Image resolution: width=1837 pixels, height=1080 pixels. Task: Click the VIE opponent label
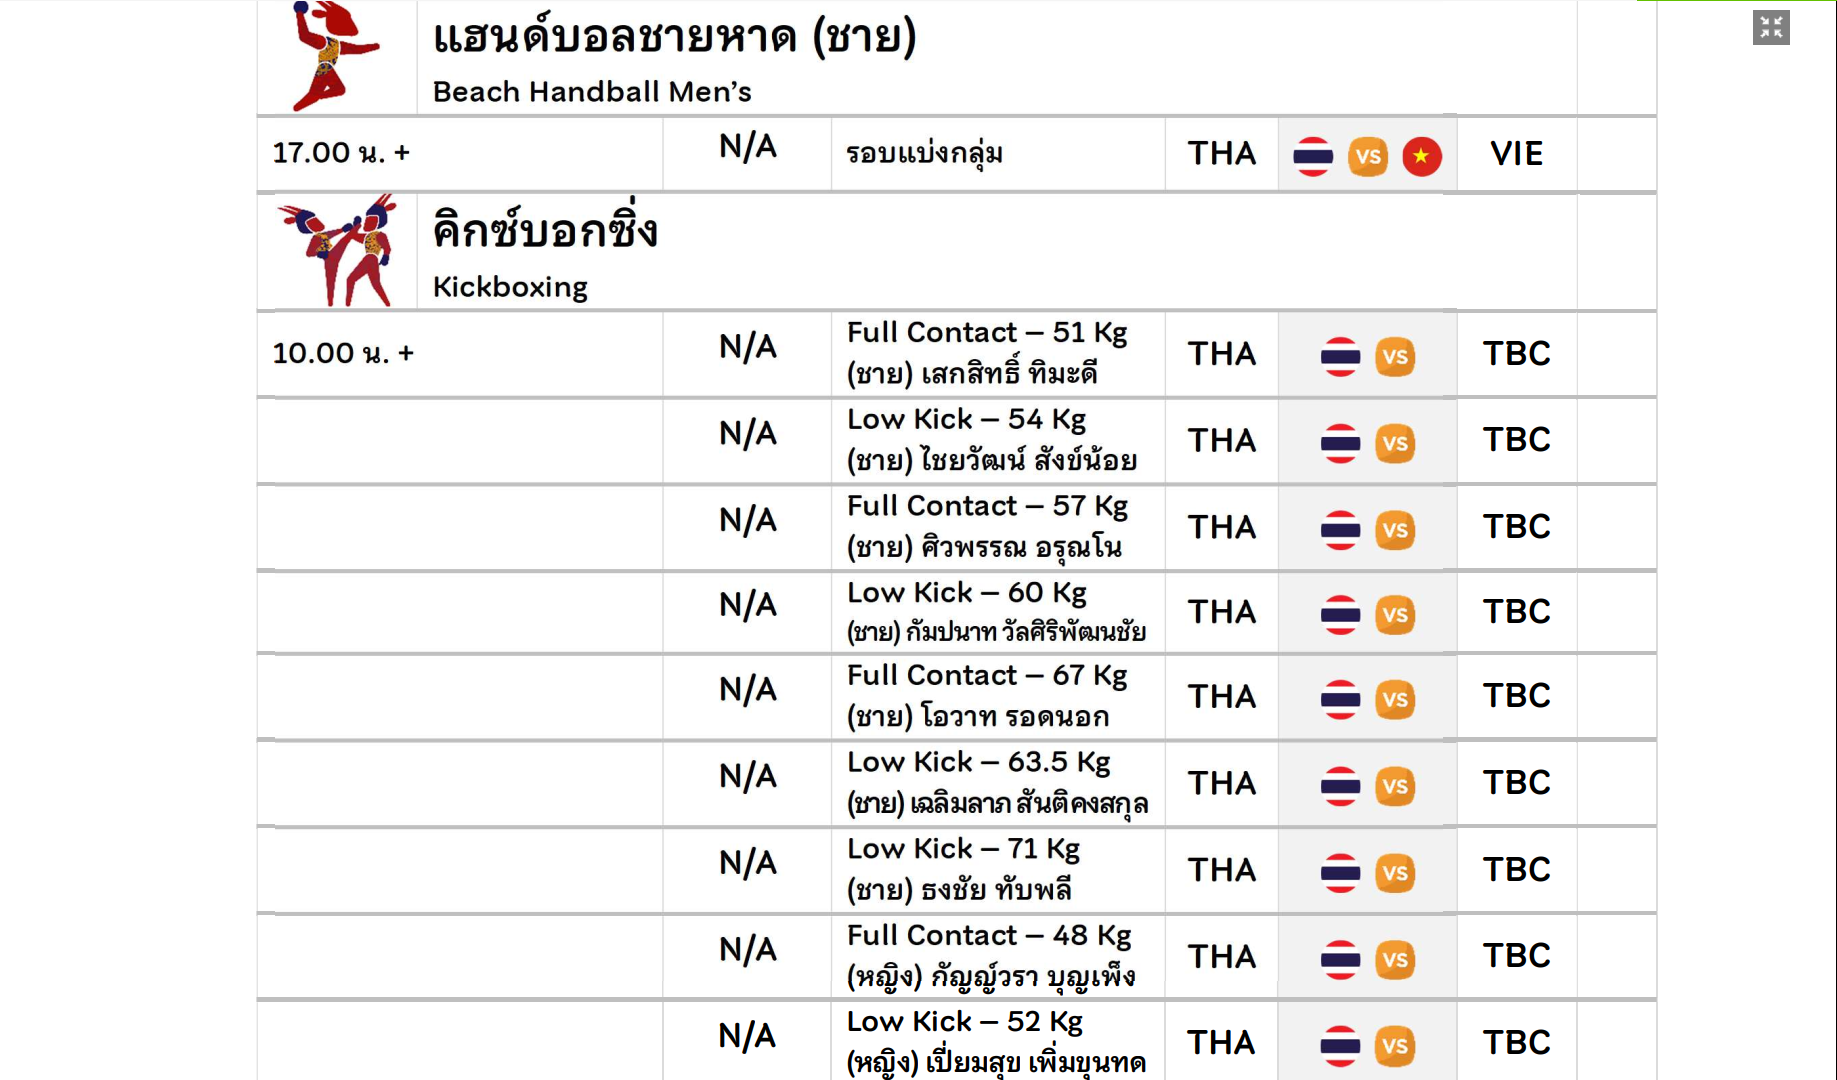(x=1516, y=153)
